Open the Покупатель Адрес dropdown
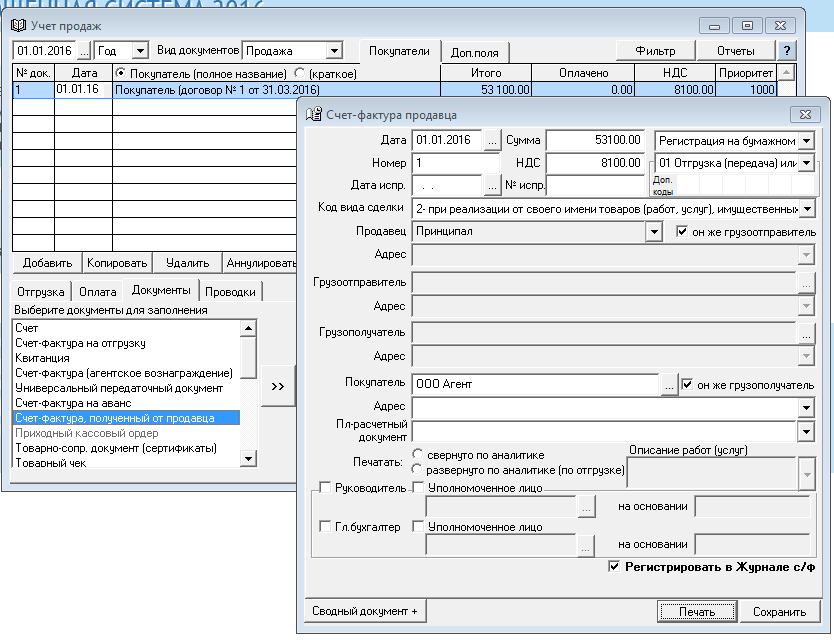 click(x=806, y=408)
